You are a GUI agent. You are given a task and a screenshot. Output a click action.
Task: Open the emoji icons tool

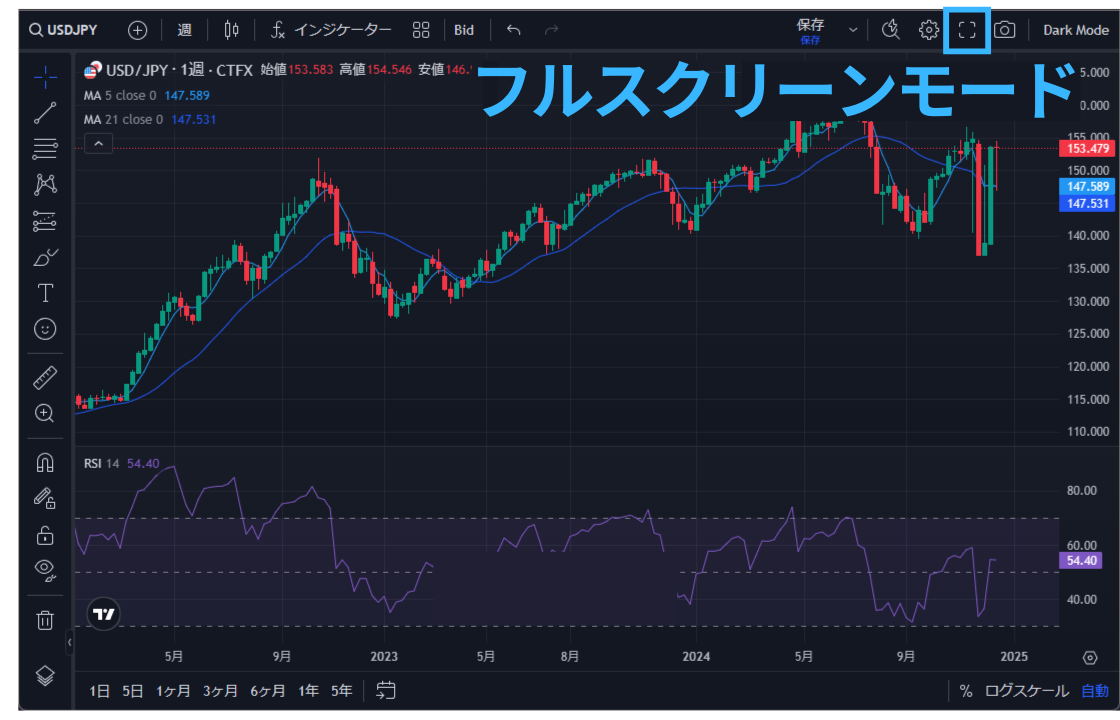(45, 329)
